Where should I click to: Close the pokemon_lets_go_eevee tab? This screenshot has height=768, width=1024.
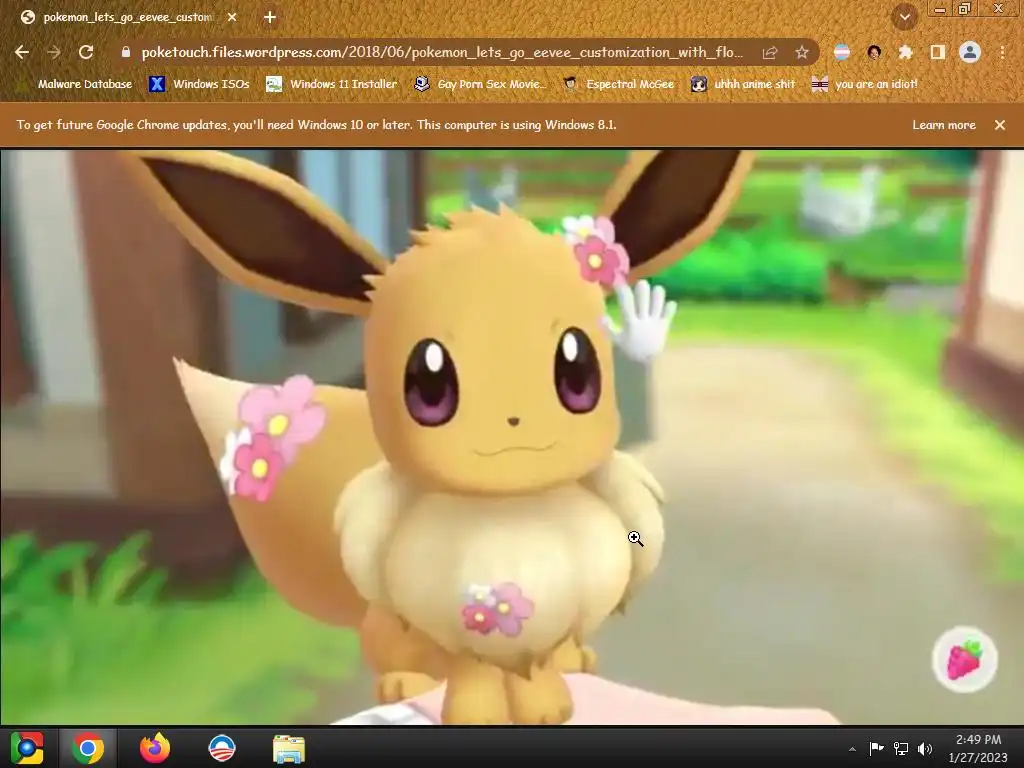coord(232,18)
